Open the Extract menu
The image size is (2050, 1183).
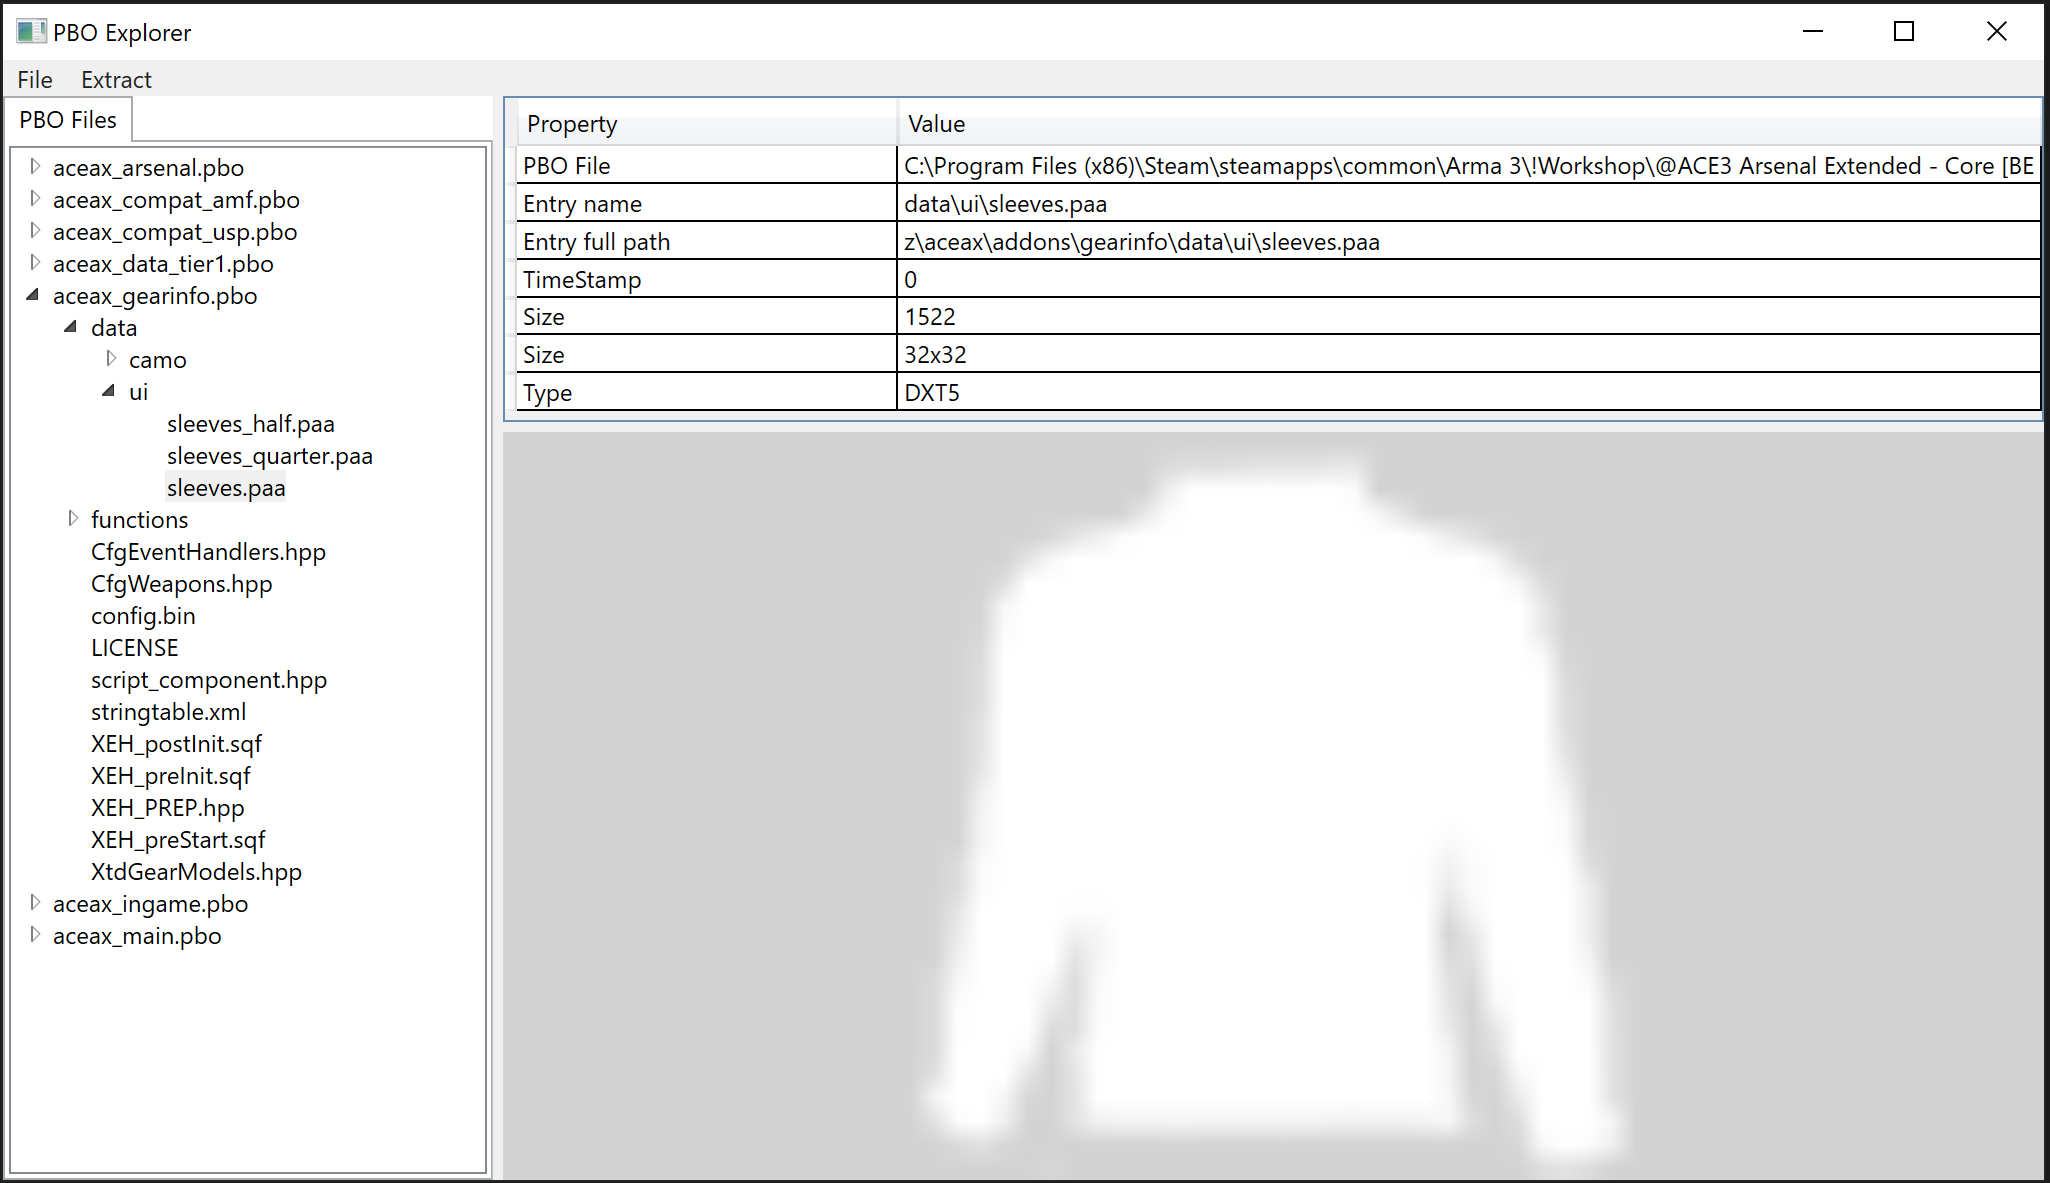click(x=116, y=80)
